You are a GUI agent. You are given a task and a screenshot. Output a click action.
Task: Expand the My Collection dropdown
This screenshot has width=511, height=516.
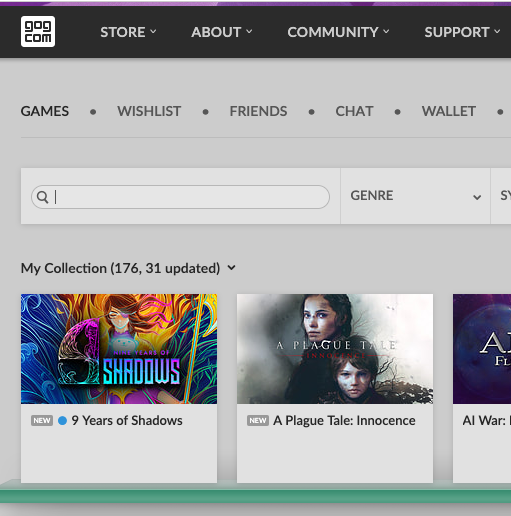pos(128,268)
